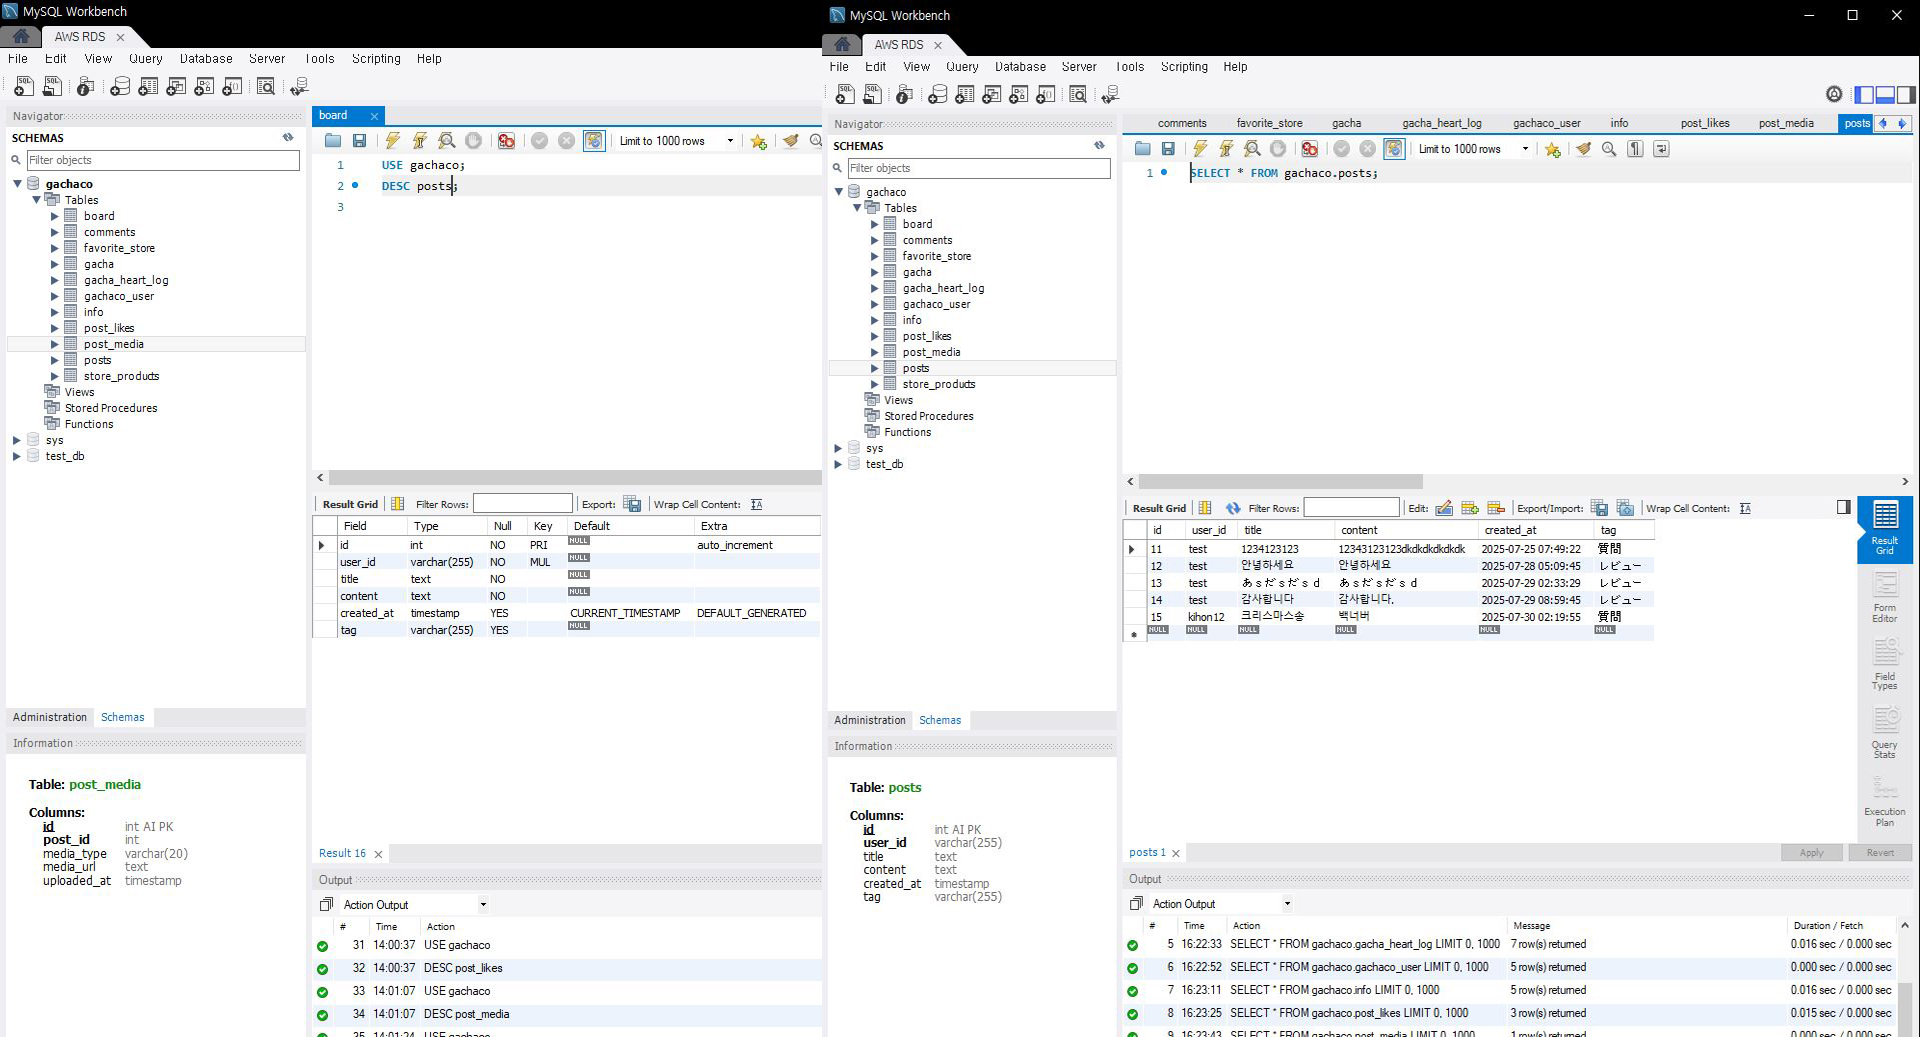Click Open SQL script icon in right main toolbar

tap(873, 95)
